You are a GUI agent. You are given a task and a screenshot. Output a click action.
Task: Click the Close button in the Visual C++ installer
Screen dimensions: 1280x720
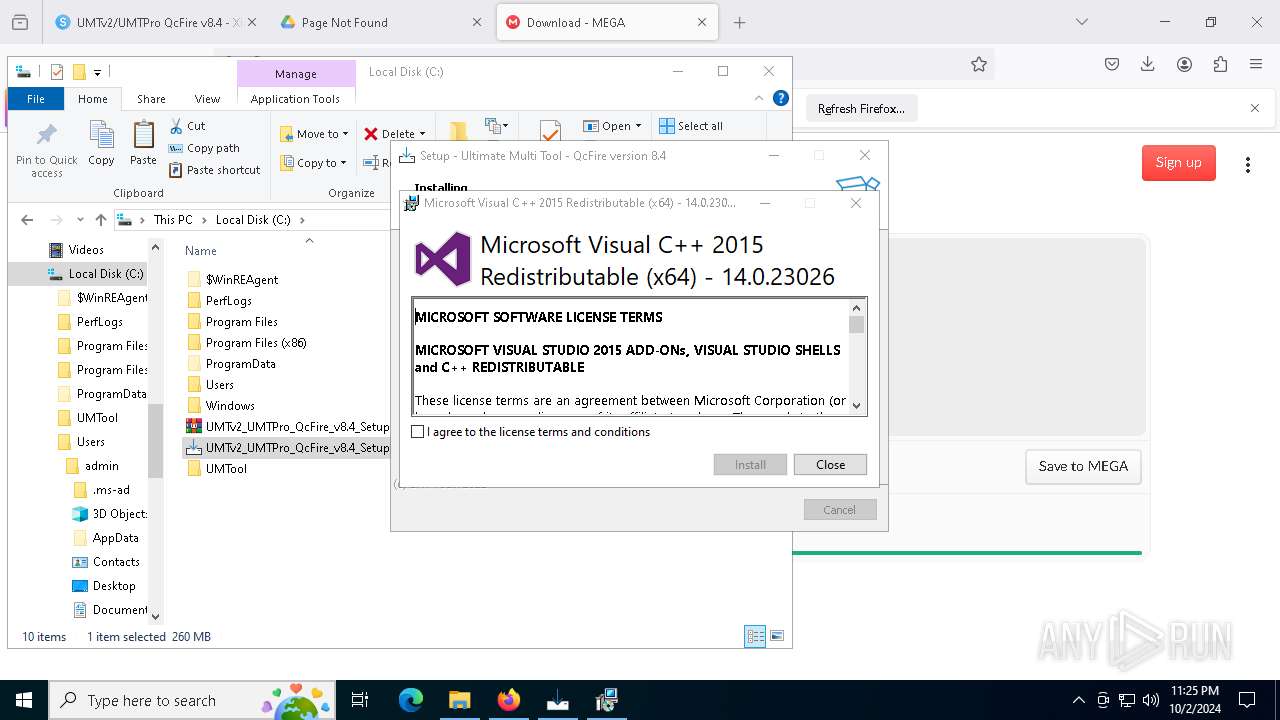click(x=830, y=465)
